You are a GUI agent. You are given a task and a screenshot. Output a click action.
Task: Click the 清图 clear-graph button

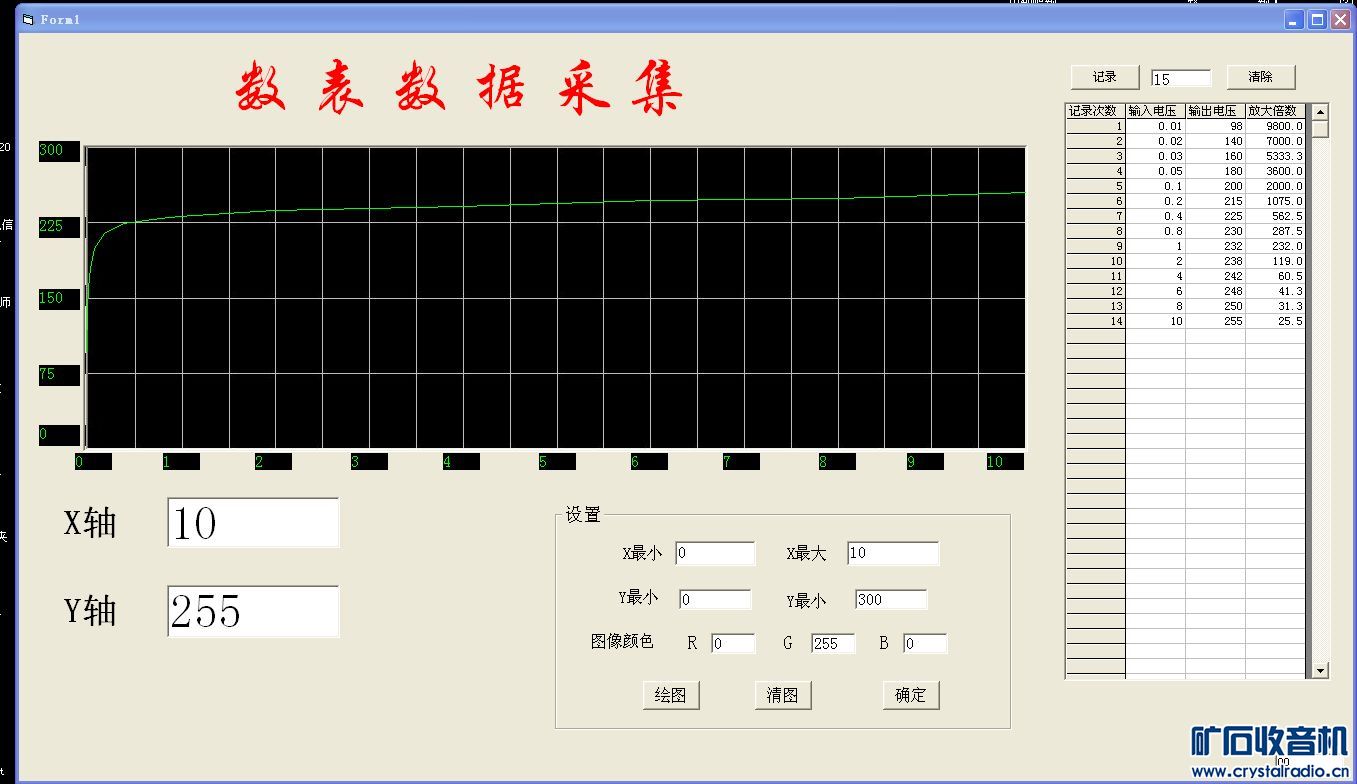point(782,696)
